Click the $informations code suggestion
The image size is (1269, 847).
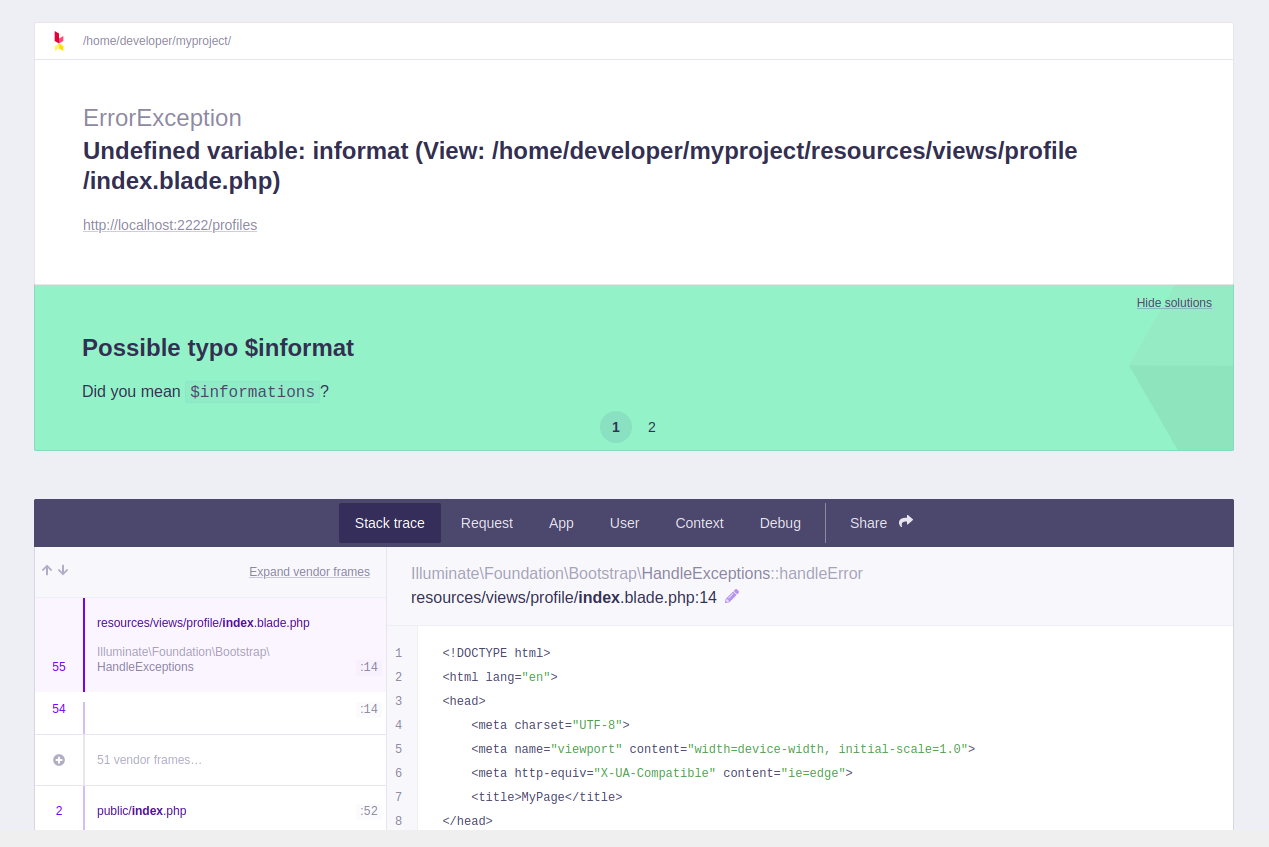[x=252, y=392]
